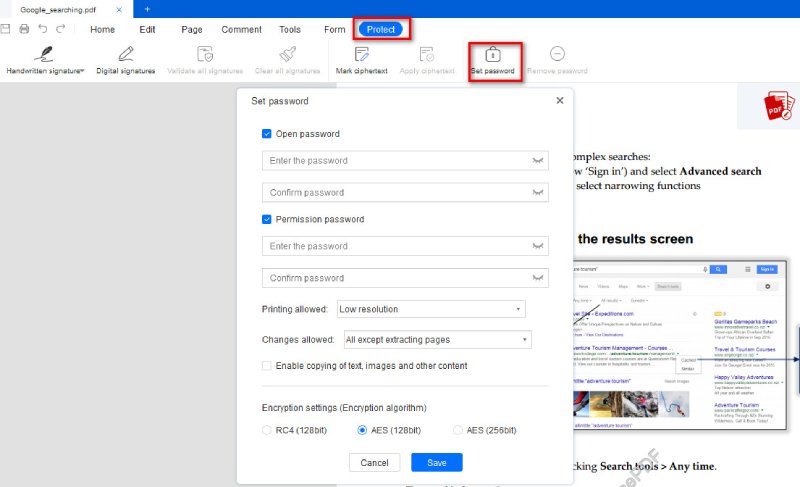Click the print icon in quick toolbar
This screenshot has width=800, height=487.
click(24, 29)
